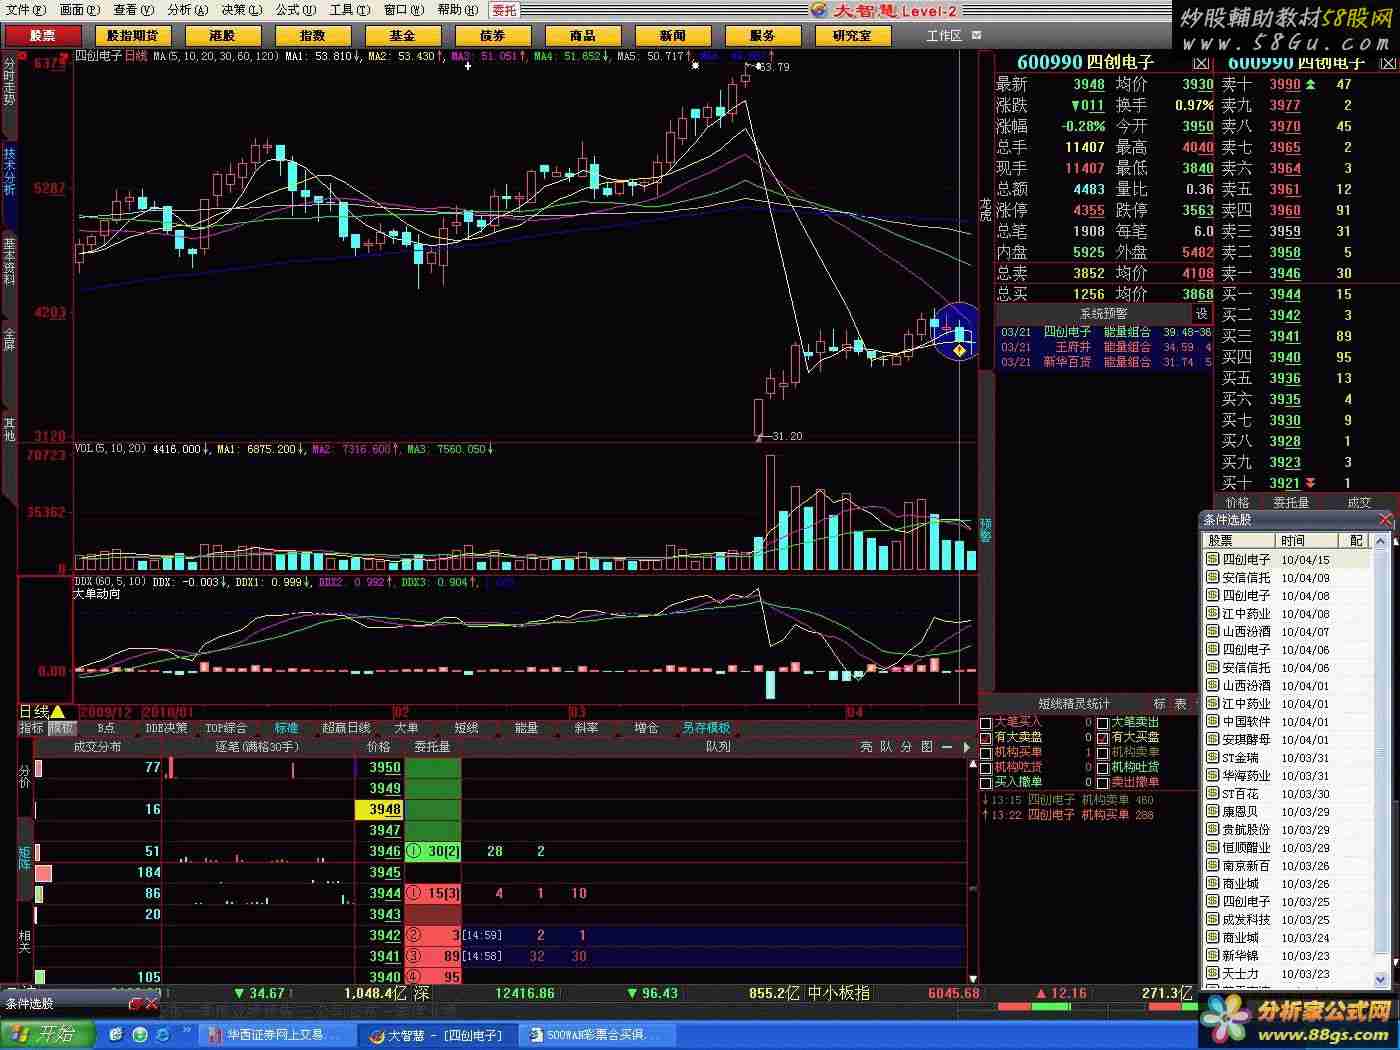Click the stock icon beside 贵航股份
The height and width of the screenshot is (1050, 1400).
pyautogui.click(x=1213, y=830)
